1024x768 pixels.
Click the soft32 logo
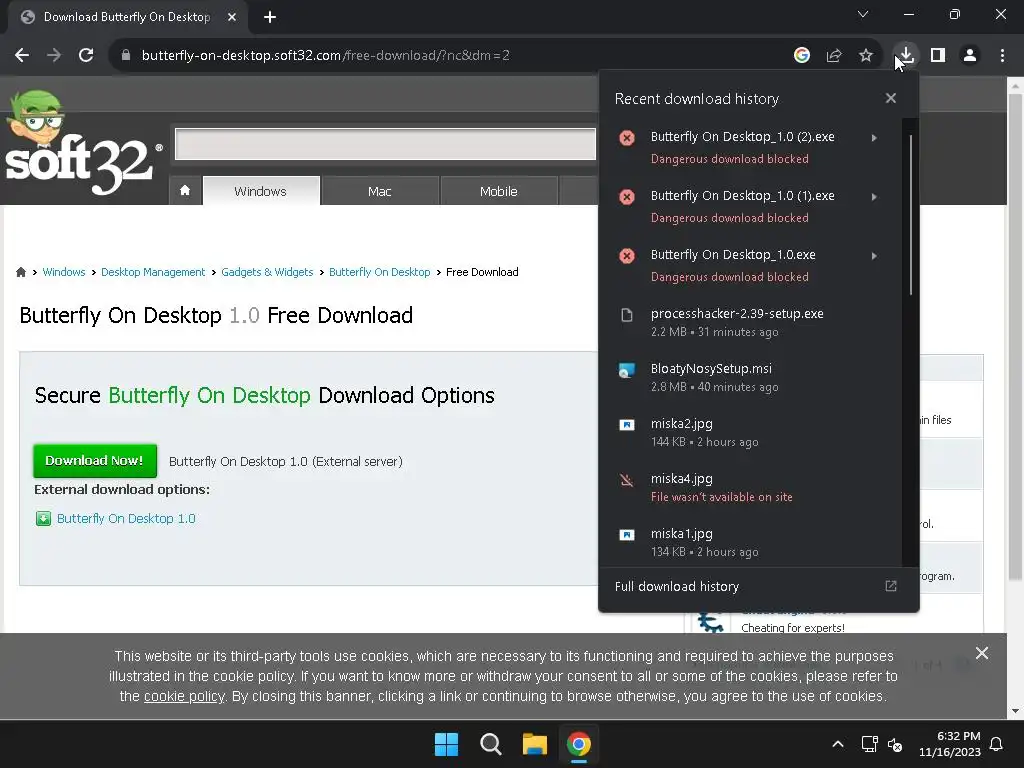82,144
